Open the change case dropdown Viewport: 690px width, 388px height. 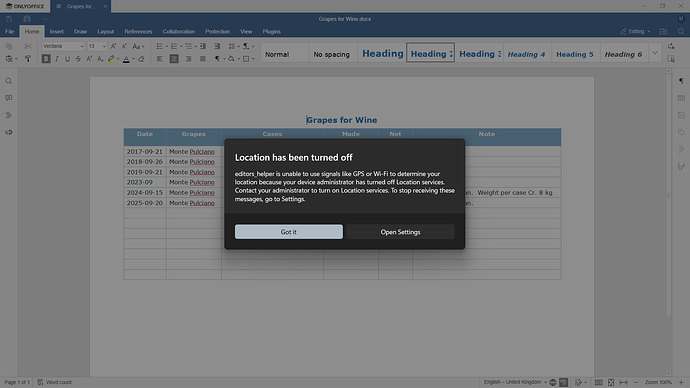click(x=138, y=46)
